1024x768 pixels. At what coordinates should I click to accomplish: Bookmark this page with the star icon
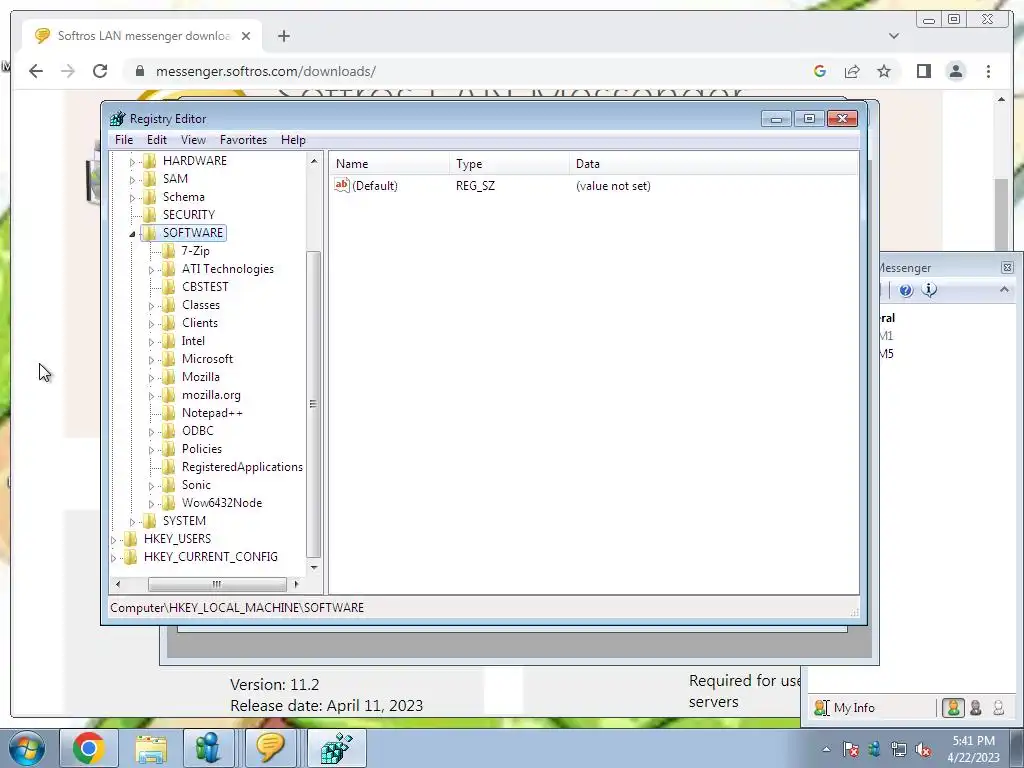[884, 71]
